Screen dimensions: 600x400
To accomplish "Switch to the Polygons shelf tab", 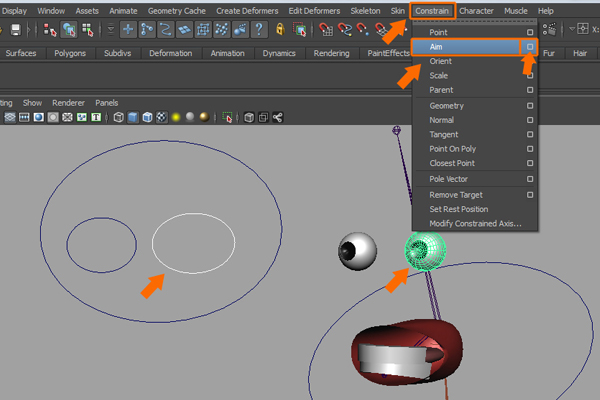I will (x=70, y=53).
